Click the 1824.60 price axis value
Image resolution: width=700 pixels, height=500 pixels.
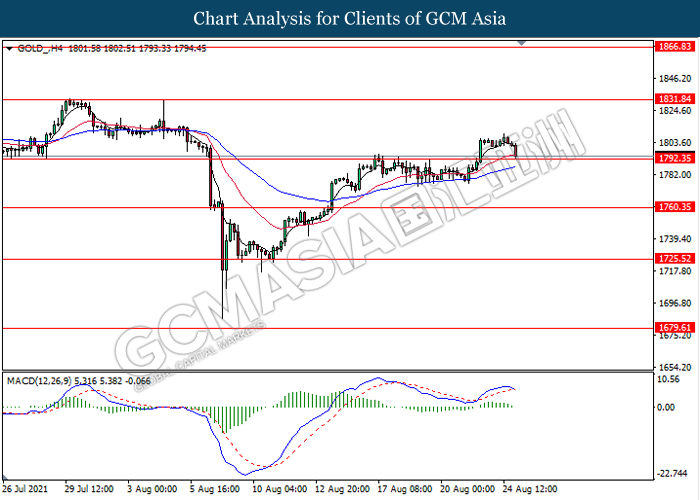(675, 111)
